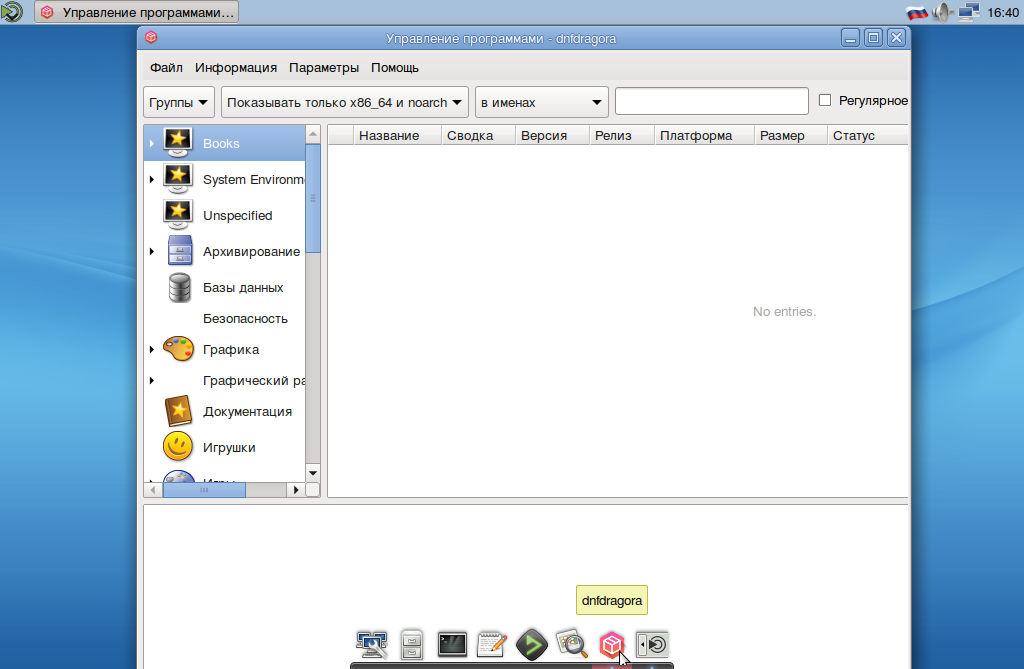Click the group list scroll-down arrow
1024x669 pixels.
313,472
